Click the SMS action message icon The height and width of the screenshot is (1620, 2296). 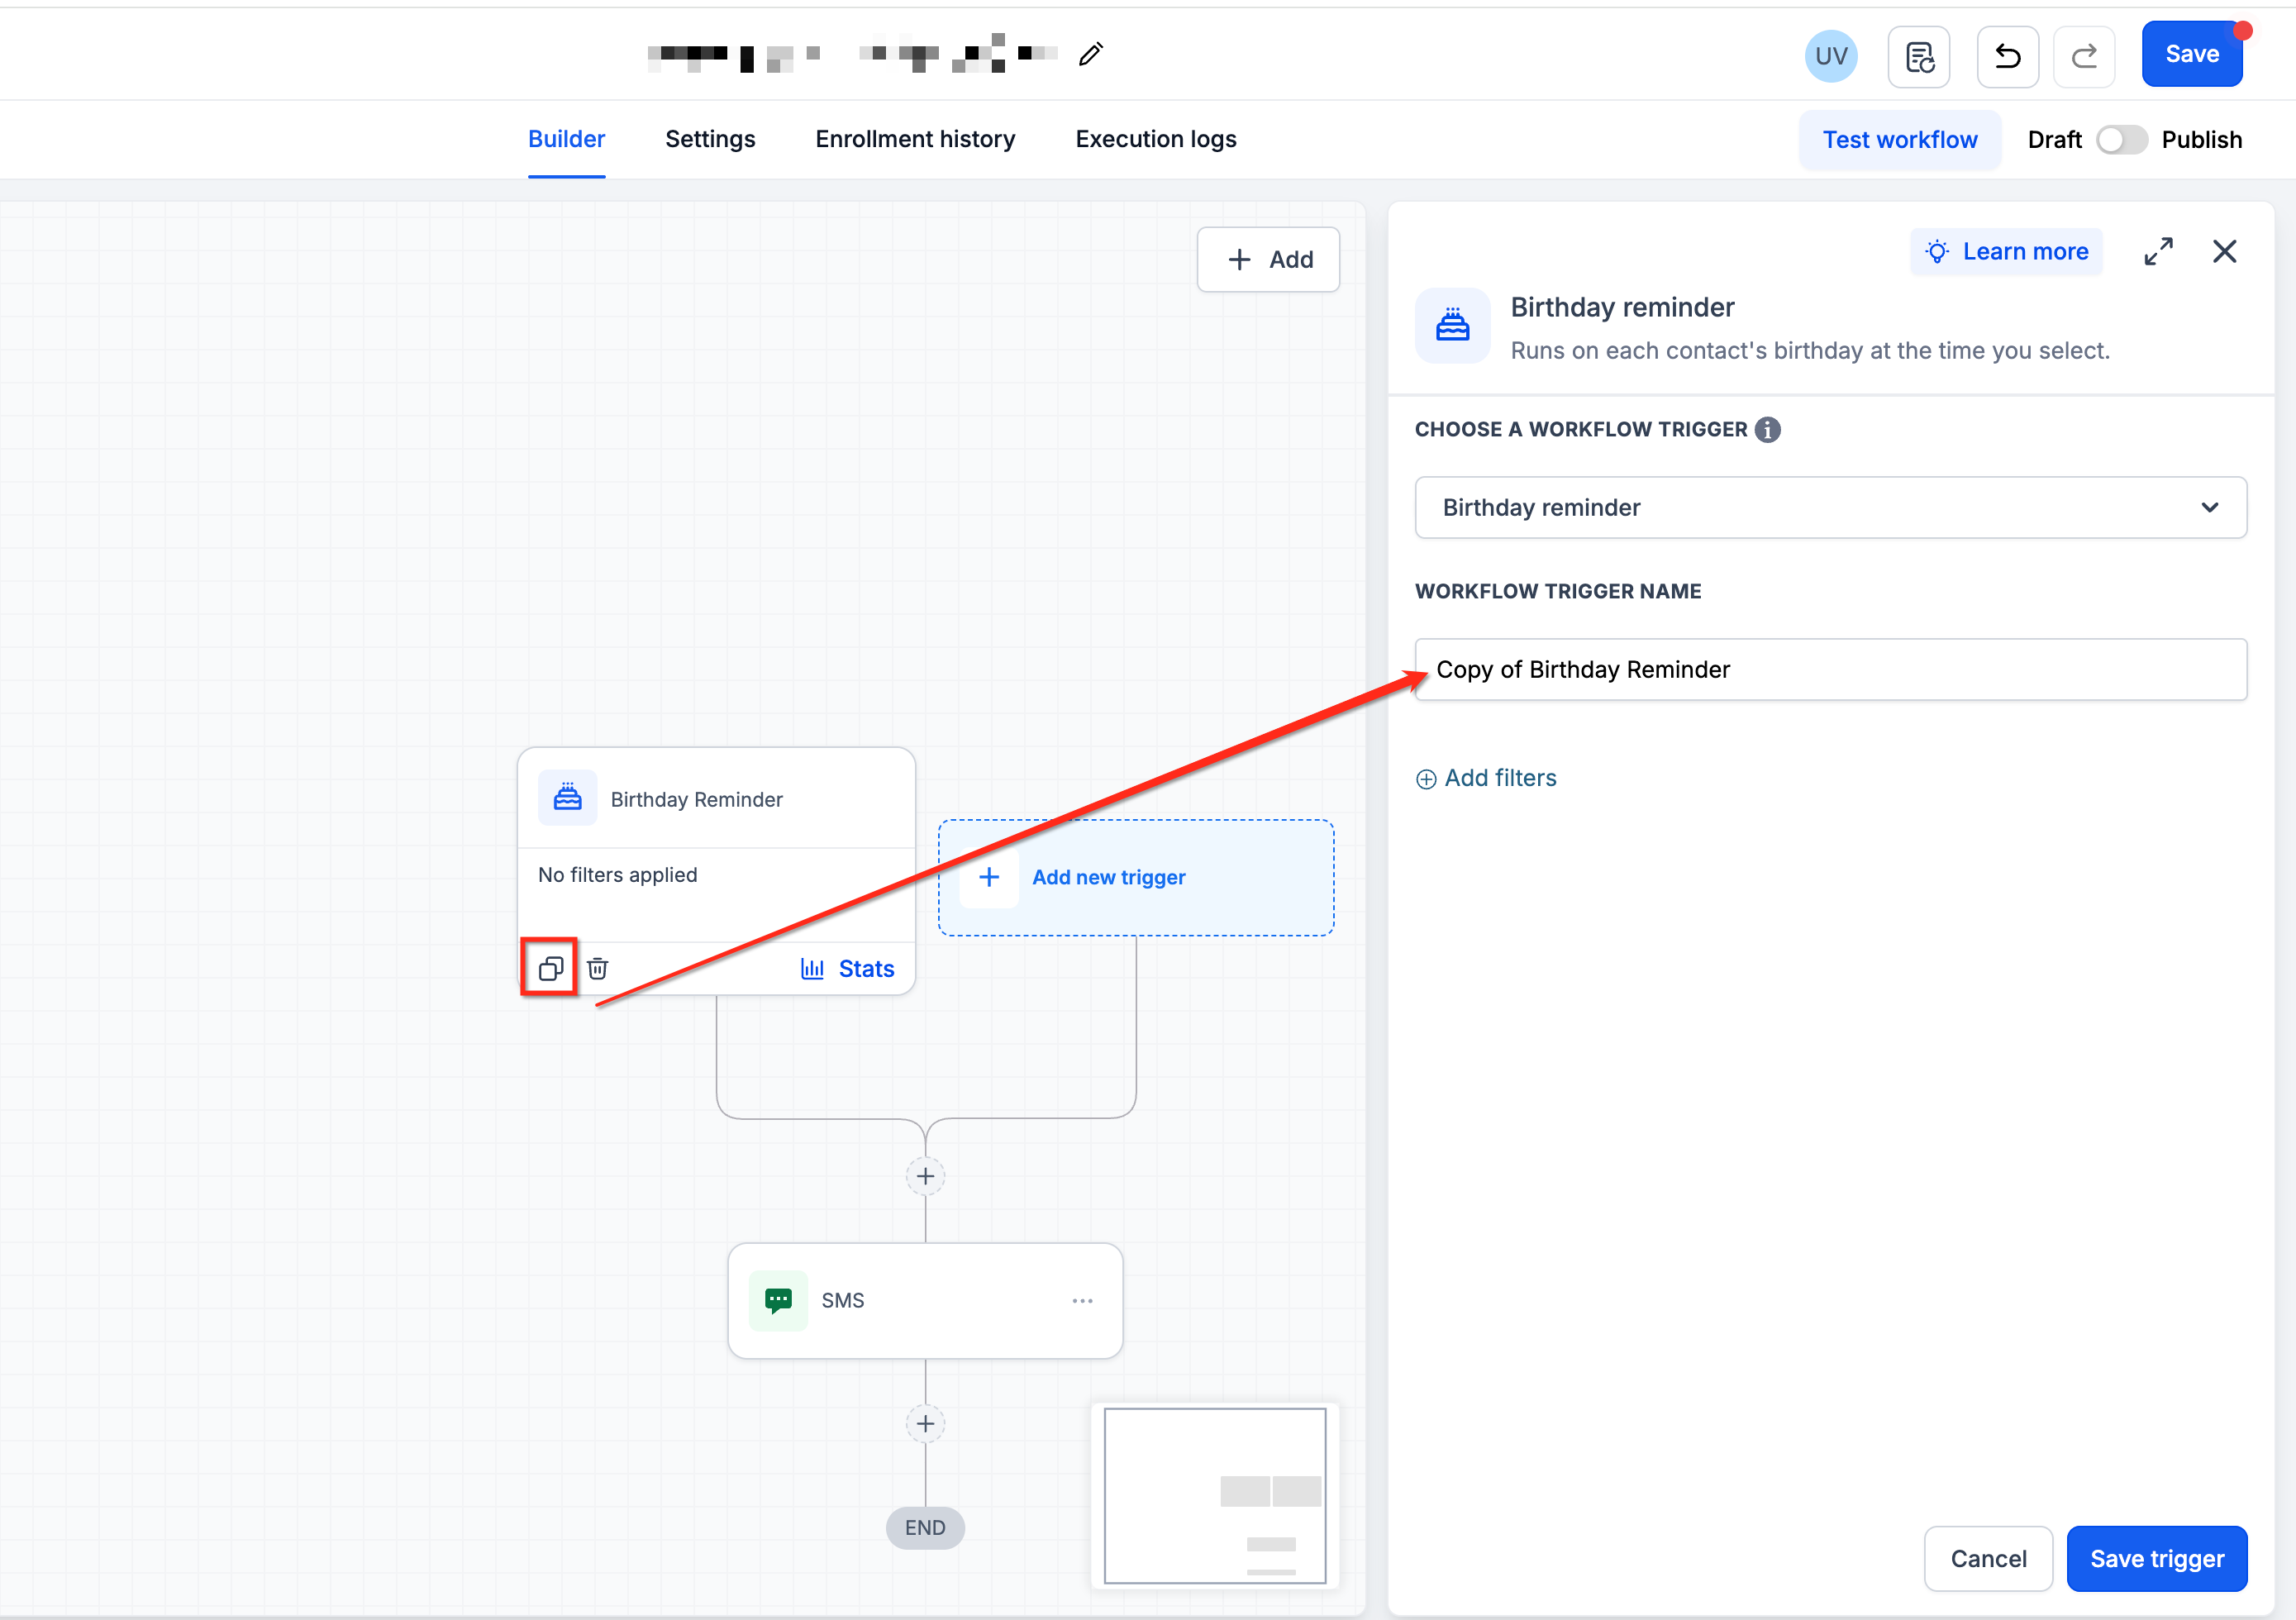(778, 1300)
